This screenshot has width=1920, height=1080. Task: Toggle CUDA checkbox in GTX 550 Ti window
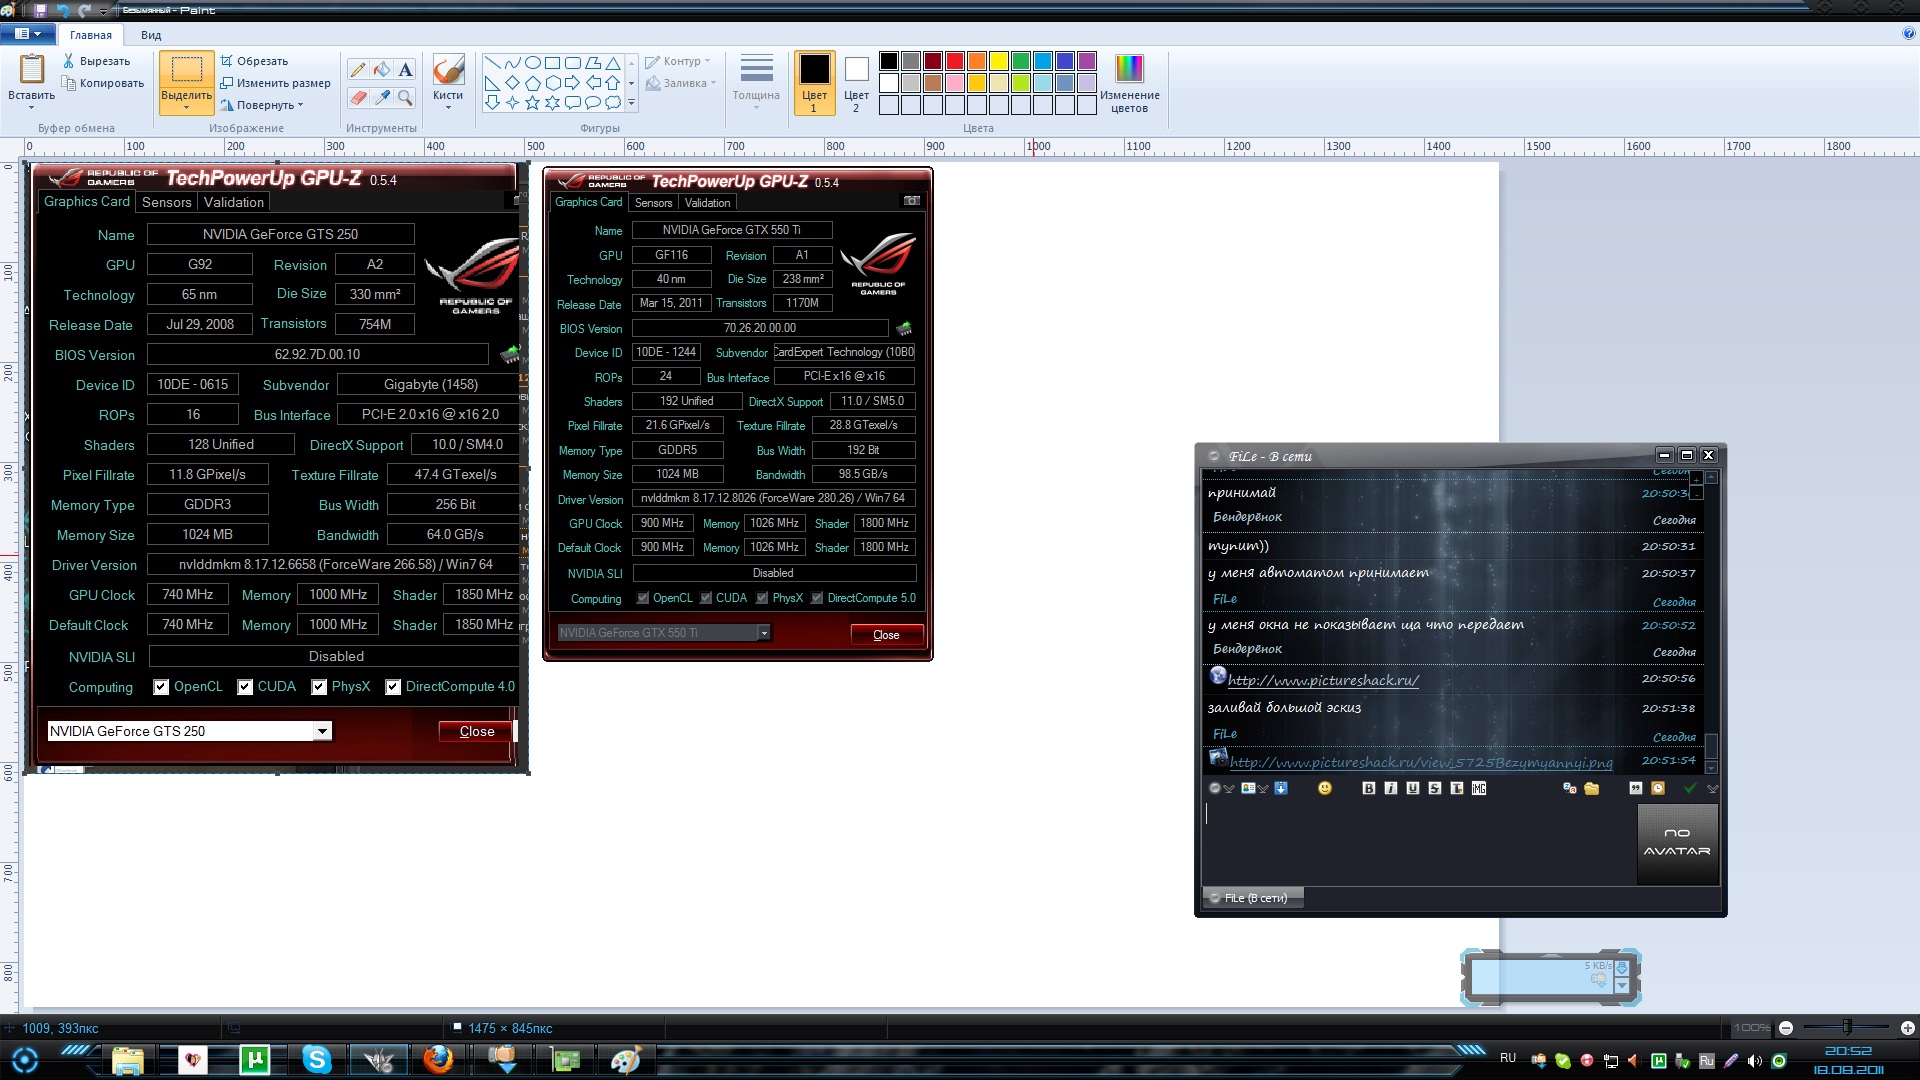tap(706, 598)
